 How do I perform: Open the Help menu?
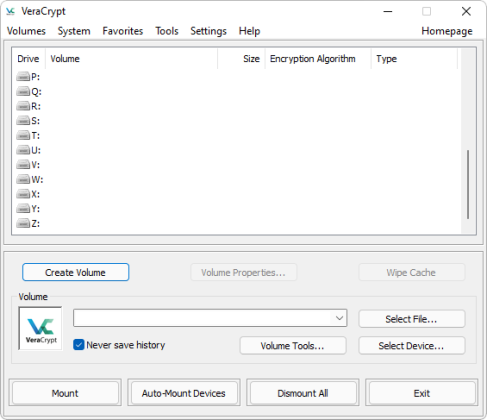(249, 31)
